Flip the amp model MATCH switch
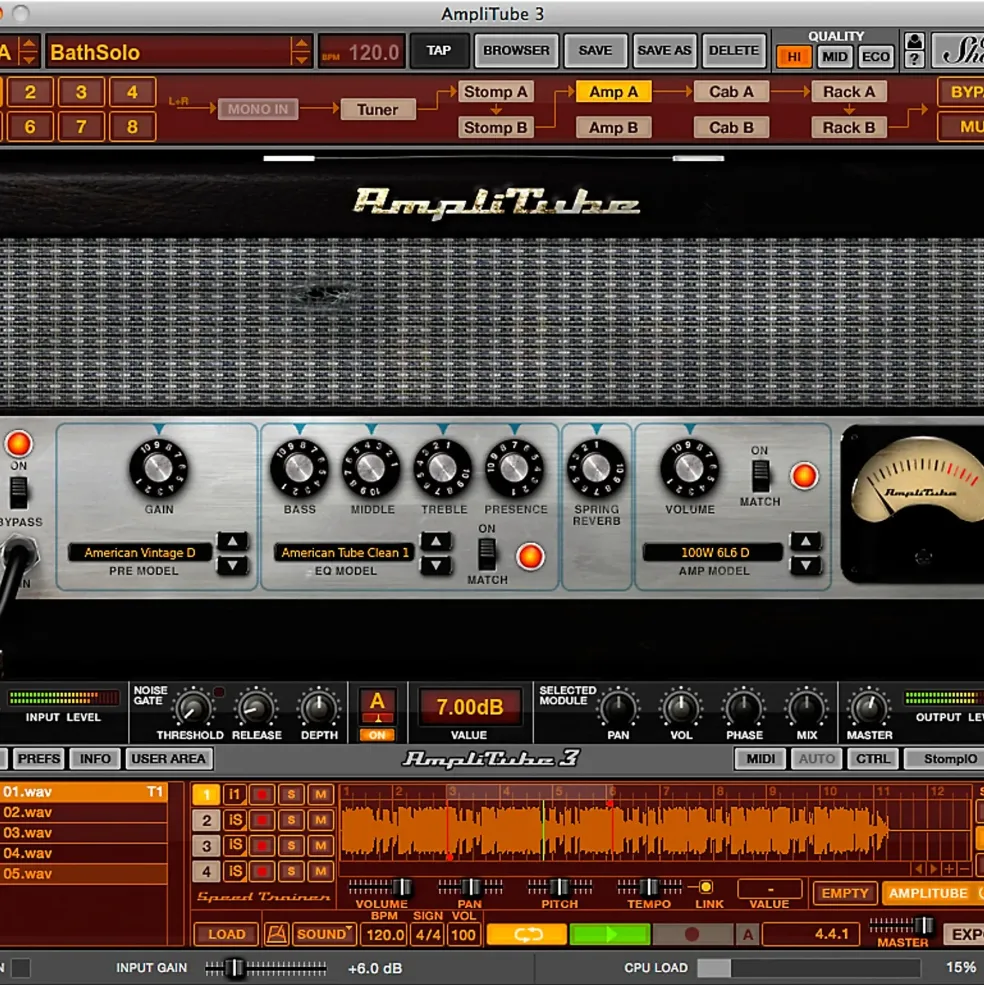This screenshot has height=985, width=984. point(760,476)
